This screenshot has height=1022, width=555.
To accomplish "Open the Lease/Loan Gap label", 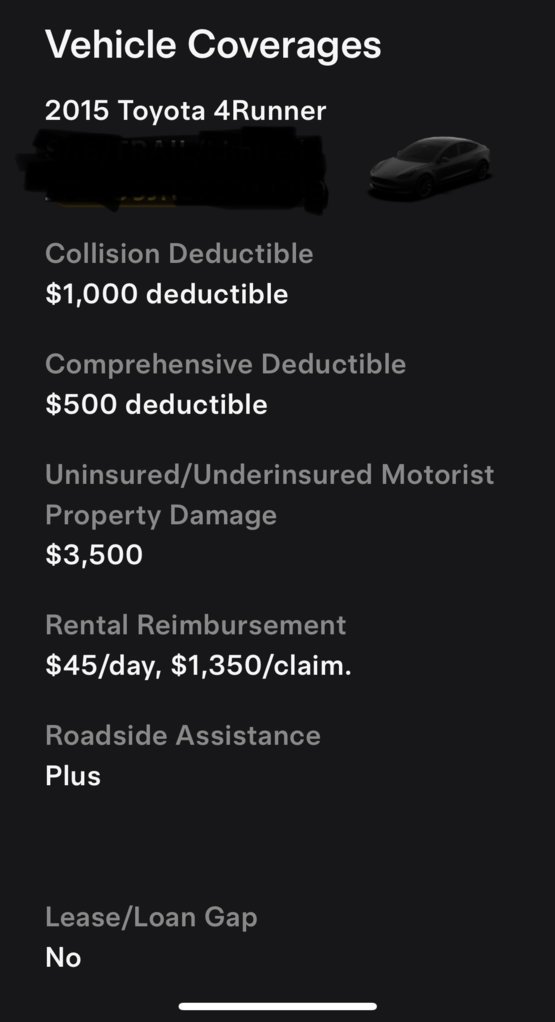I will pos(151,918).
